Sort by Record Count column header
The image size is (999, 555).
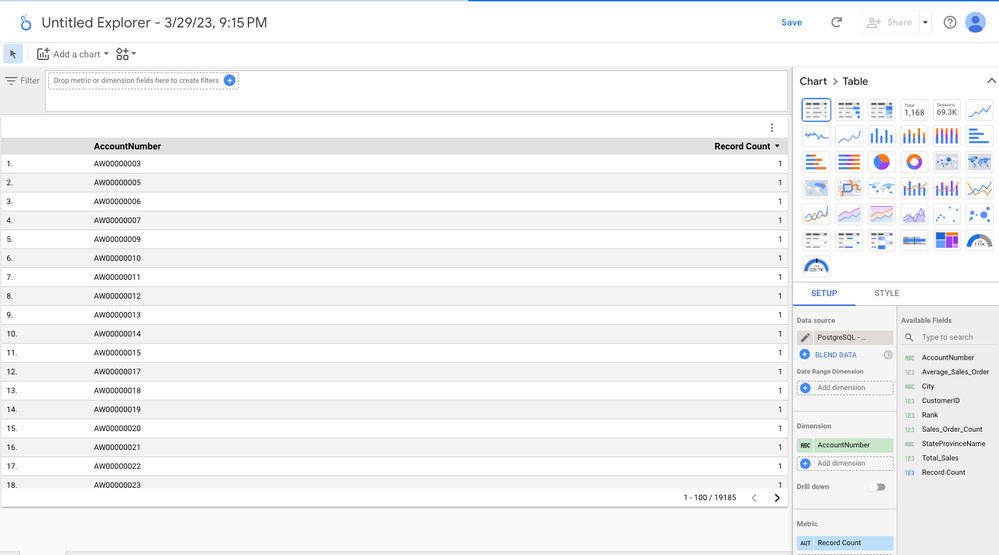pos(742,146)
